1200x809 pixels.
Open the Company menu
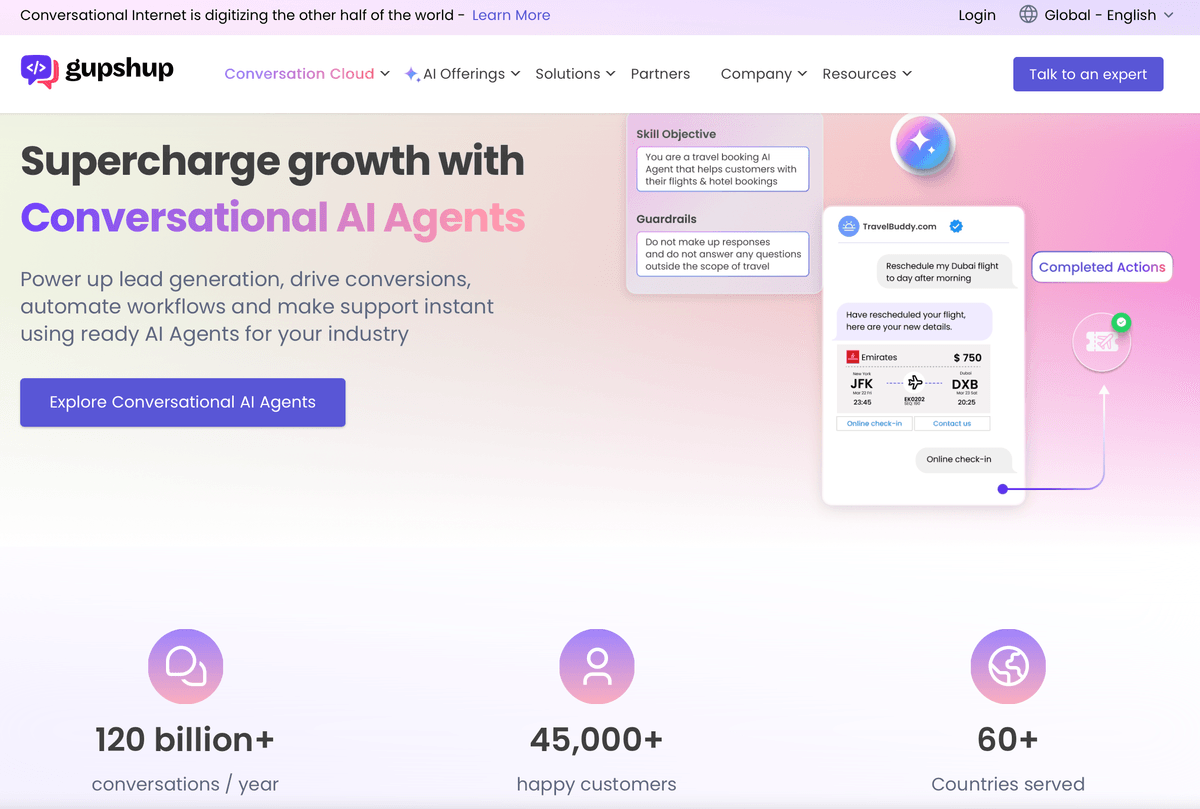coord(756,74)
